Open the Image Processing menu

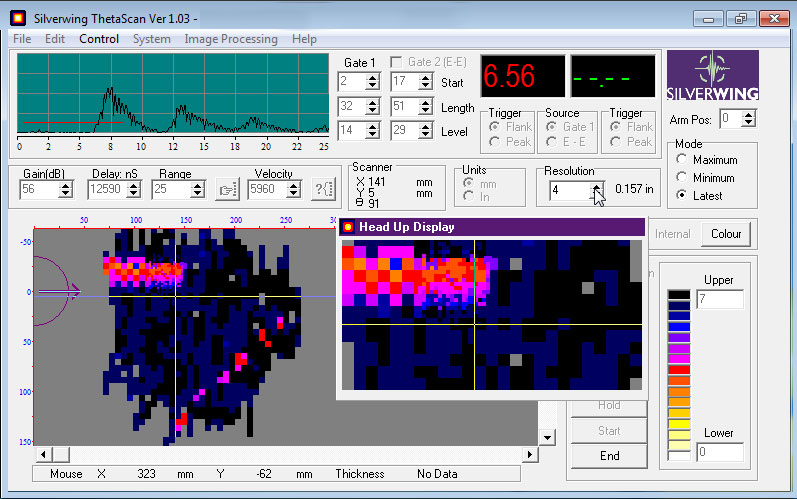[231, 39]
